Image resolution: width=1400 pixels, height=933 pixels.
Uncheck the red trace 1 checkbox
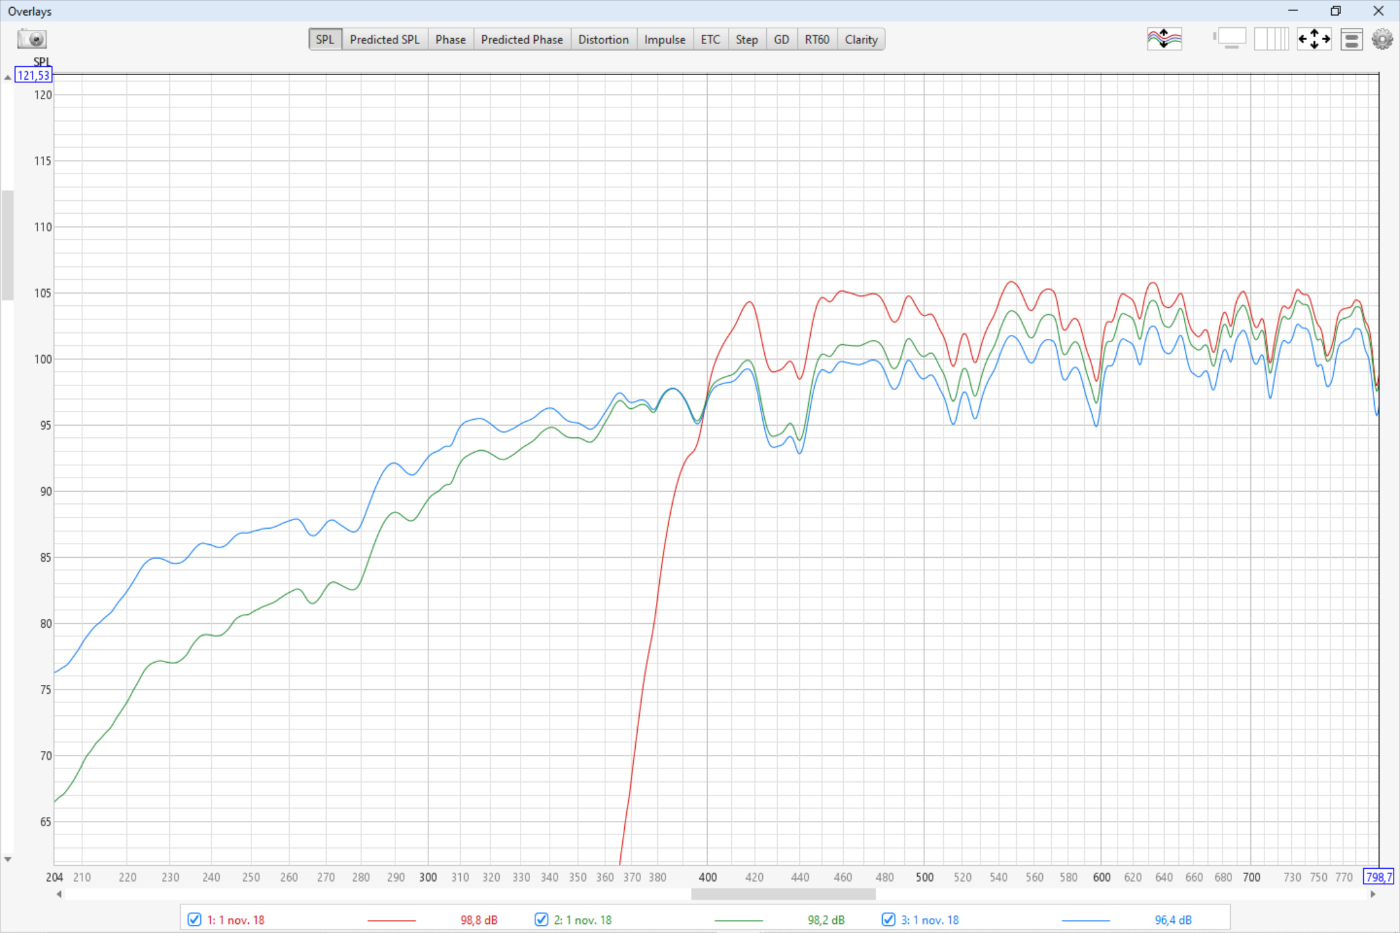click(x=195, y=919)
